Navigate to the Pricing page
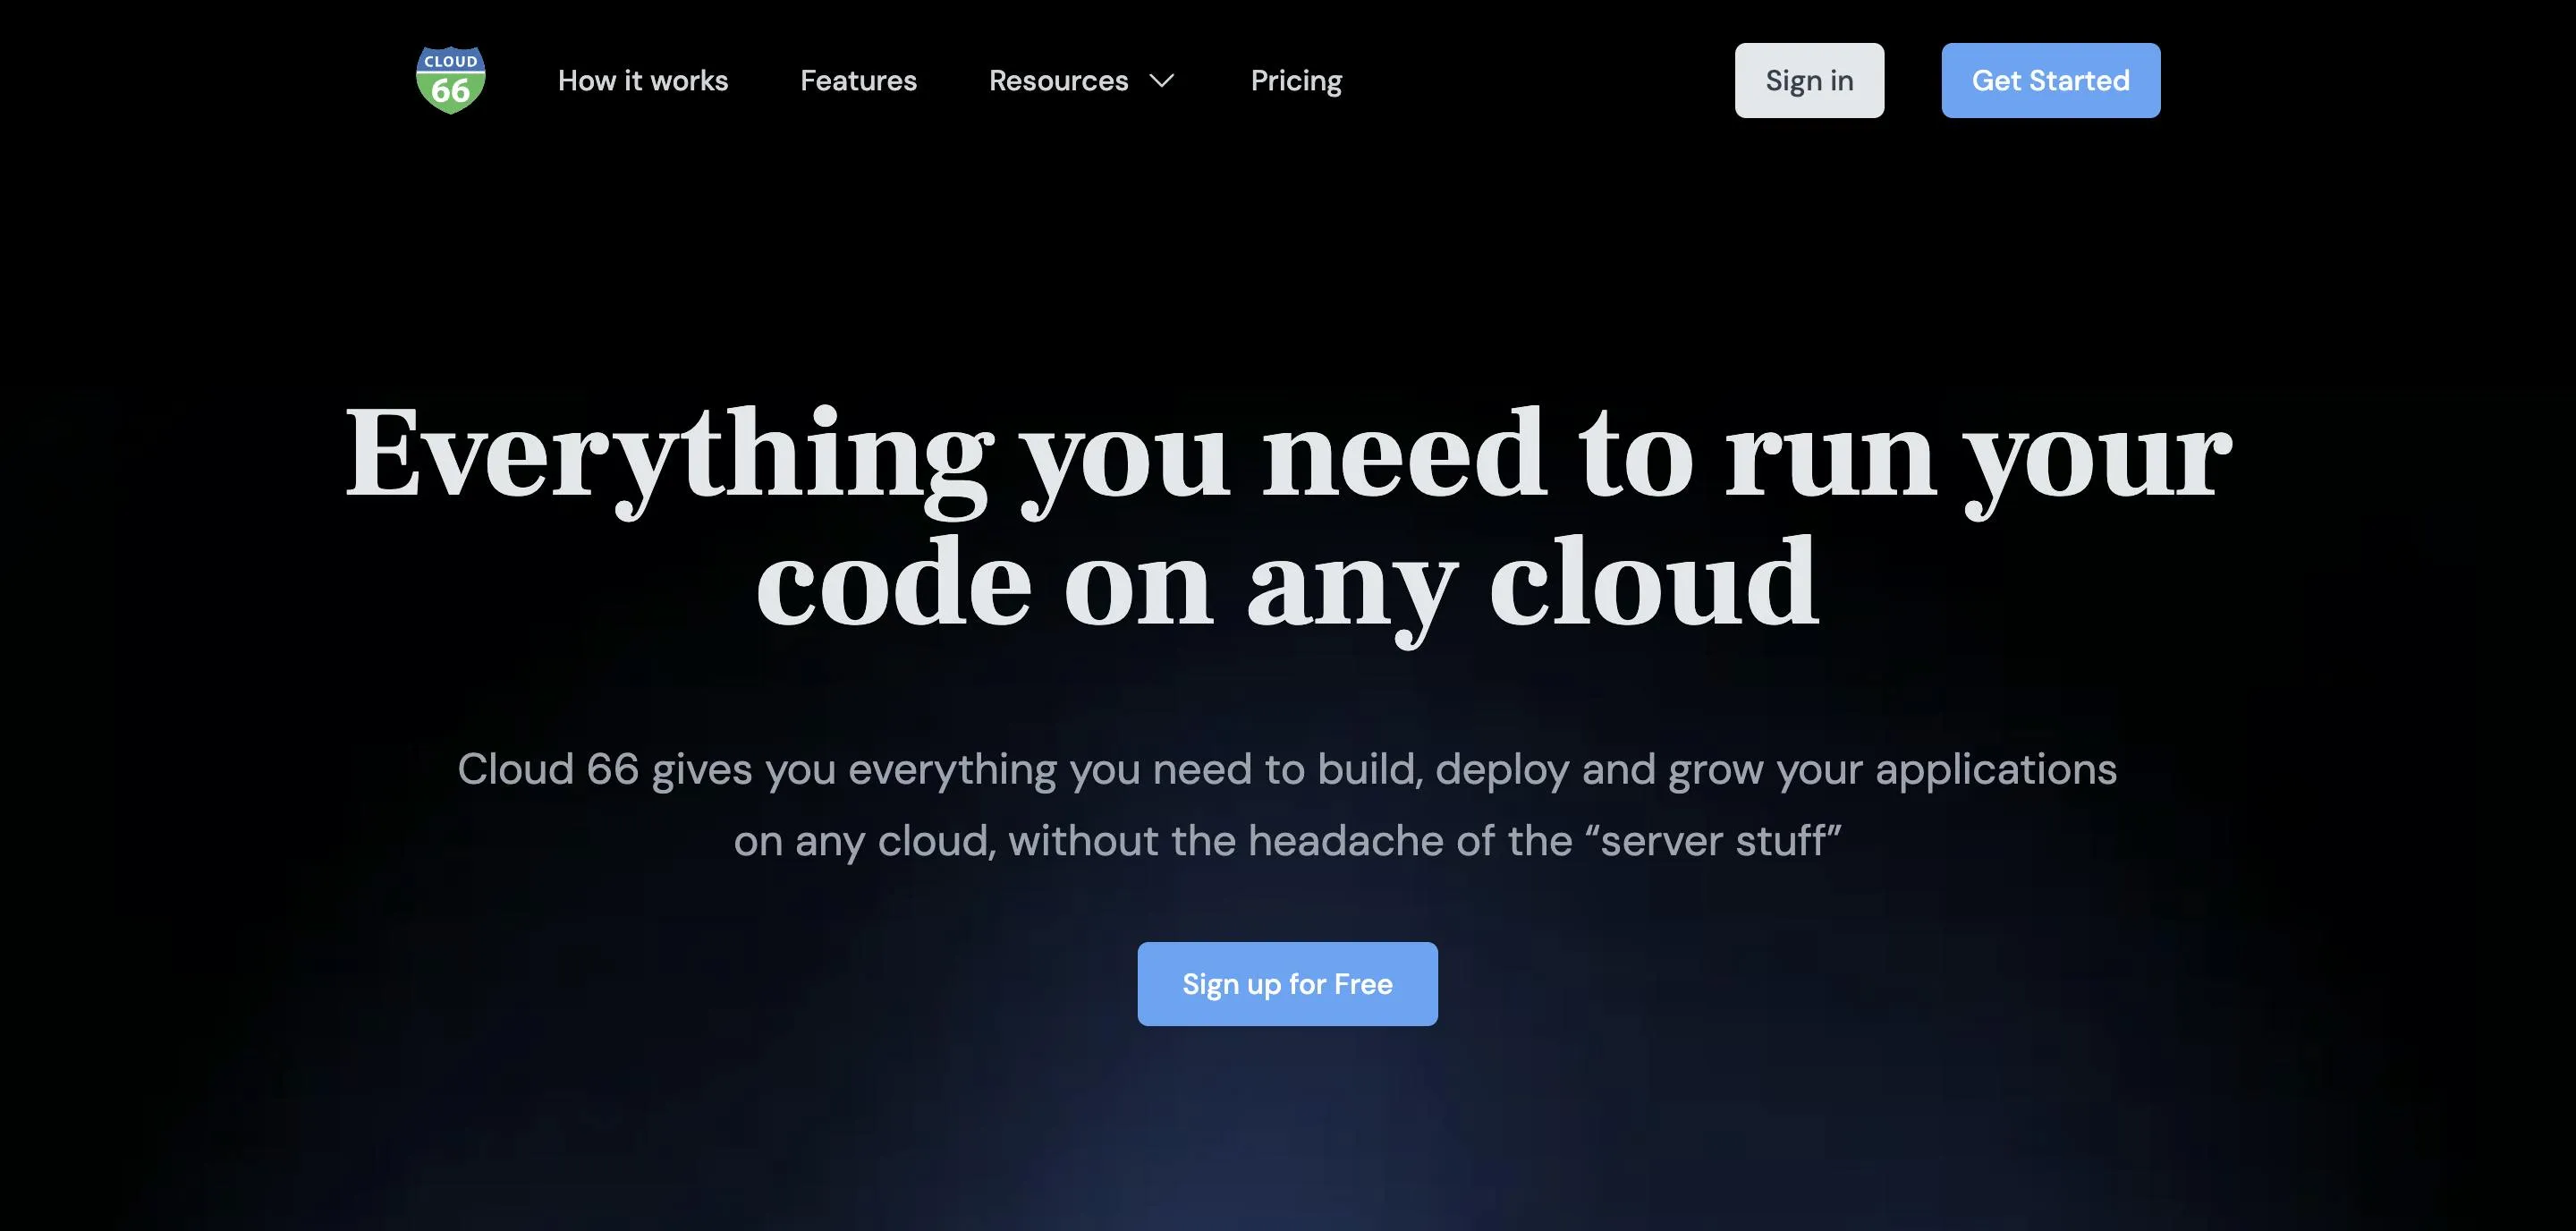The image size is (2576, 1231). click(1296, 81)
